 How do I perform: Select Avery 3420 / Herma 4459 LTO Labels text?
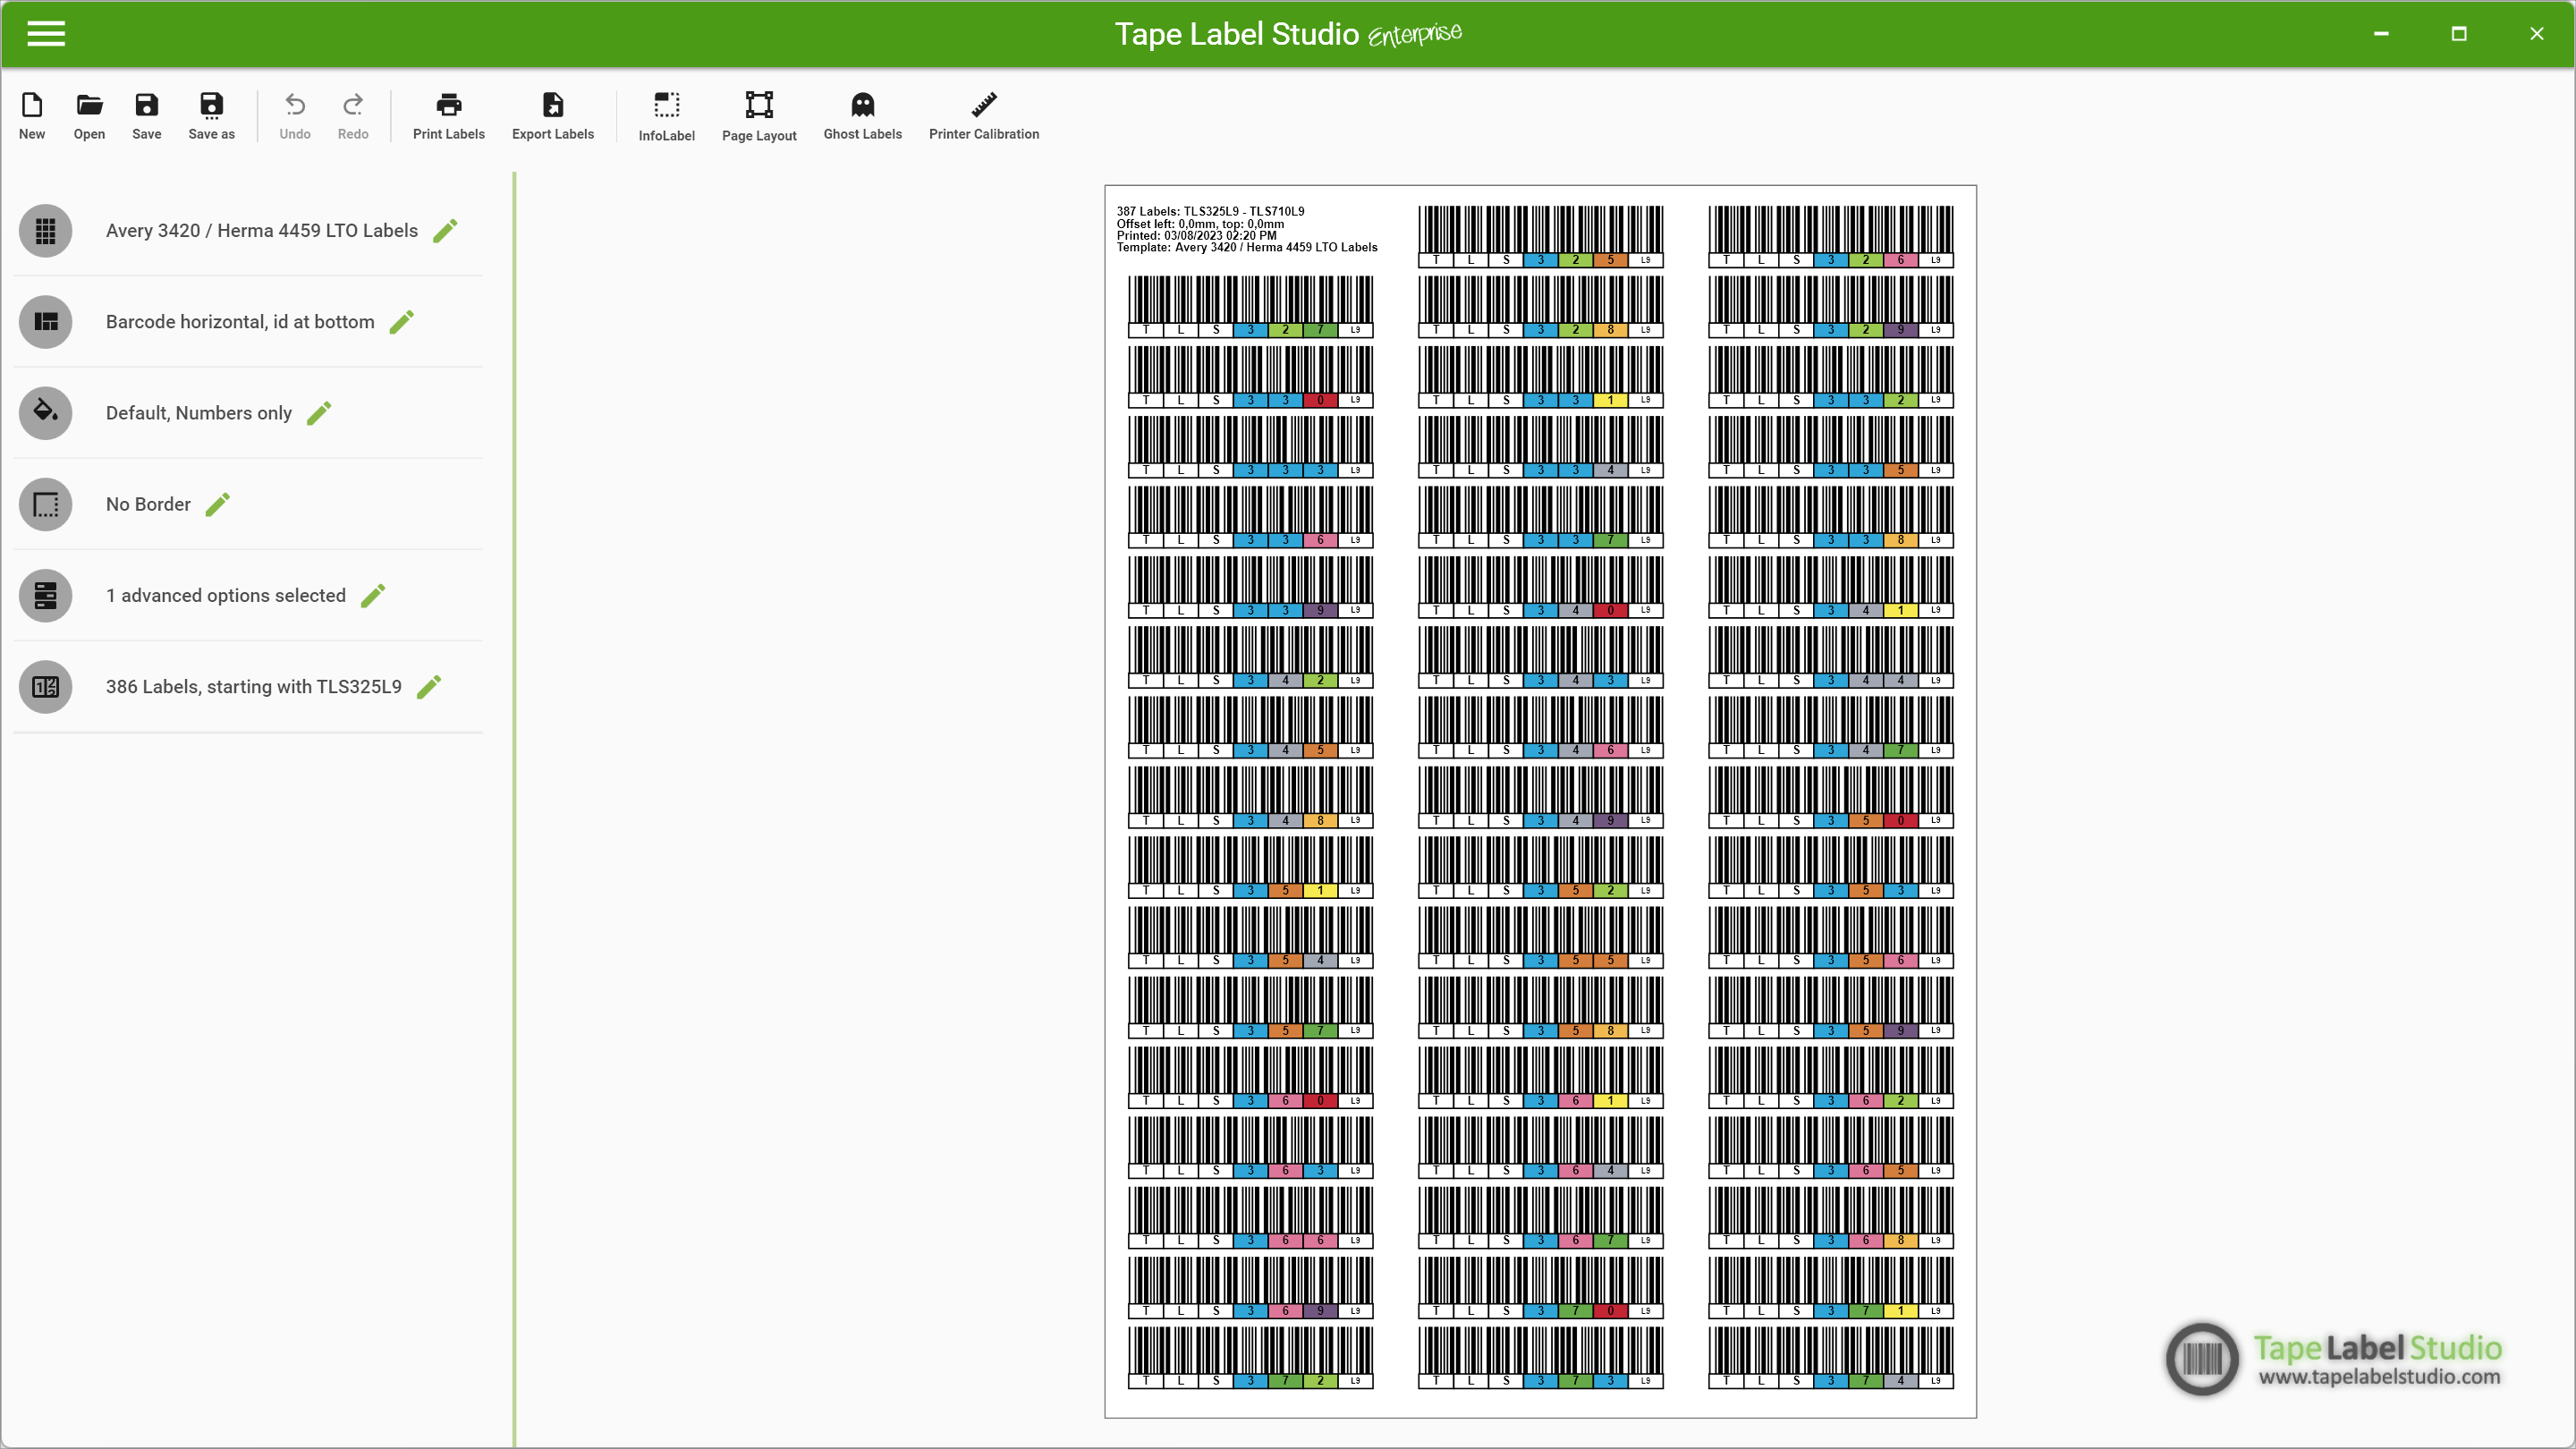click(262, 231)
